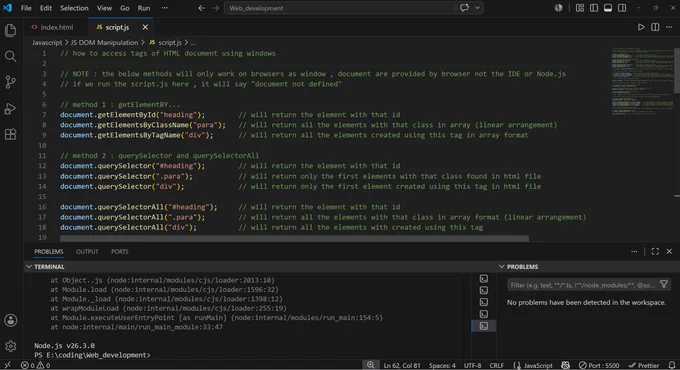
Task: Click the zoom magnifier icon in status bar
Action: pyautogui.click(x=370, y=365)
